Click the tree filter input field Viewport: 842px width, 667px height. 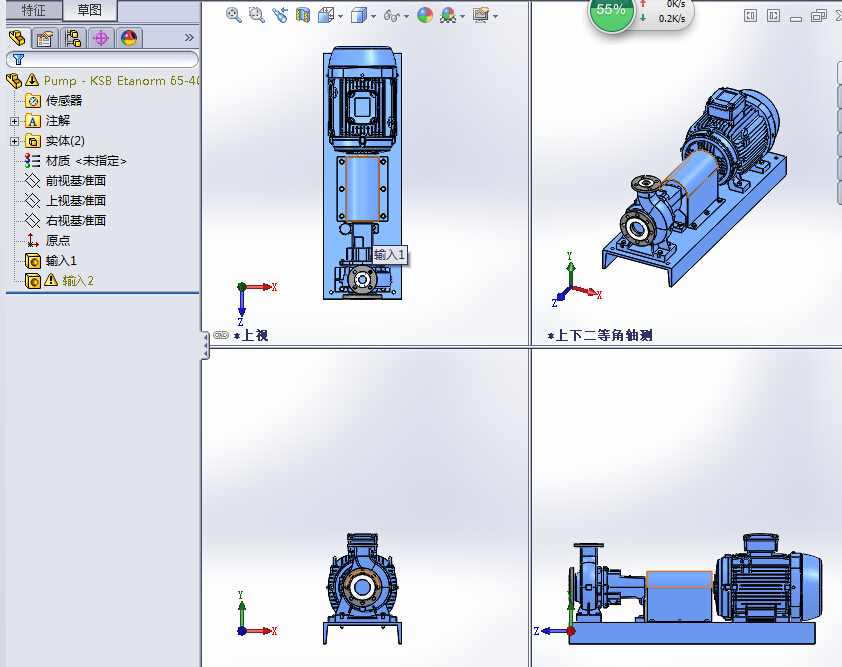[102, 59]
